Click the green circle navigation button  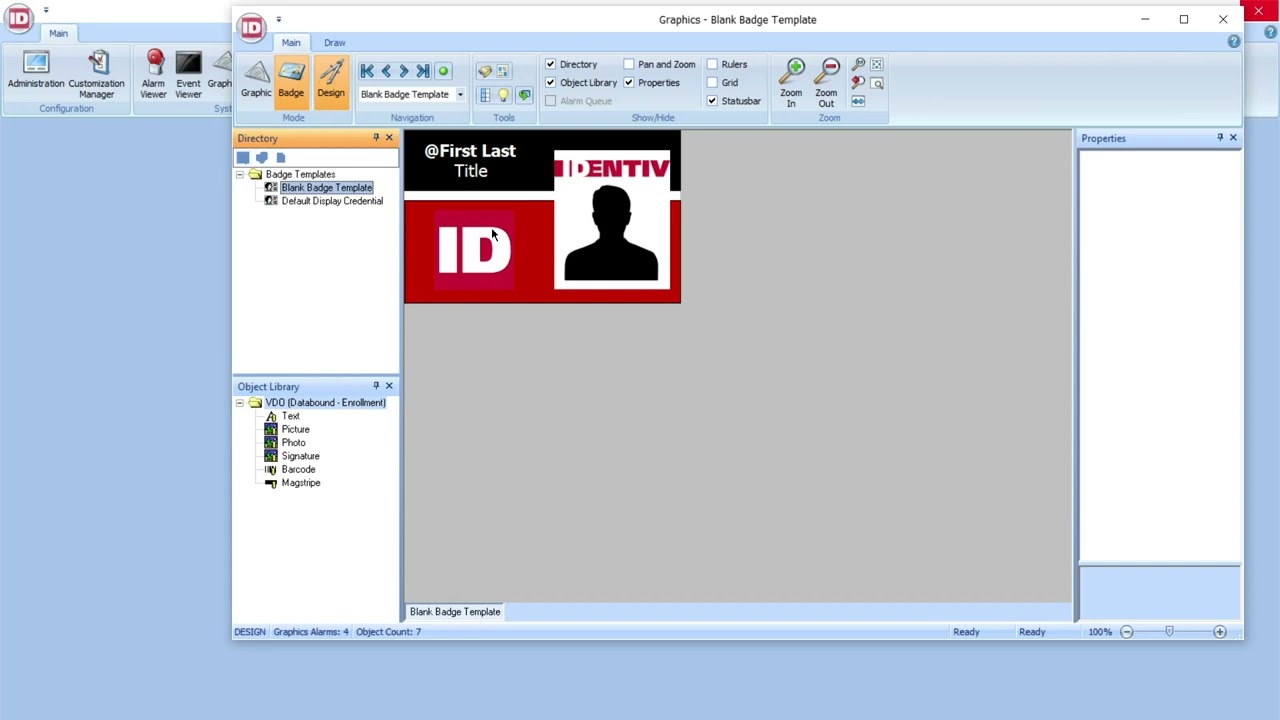tap(443, 71)
